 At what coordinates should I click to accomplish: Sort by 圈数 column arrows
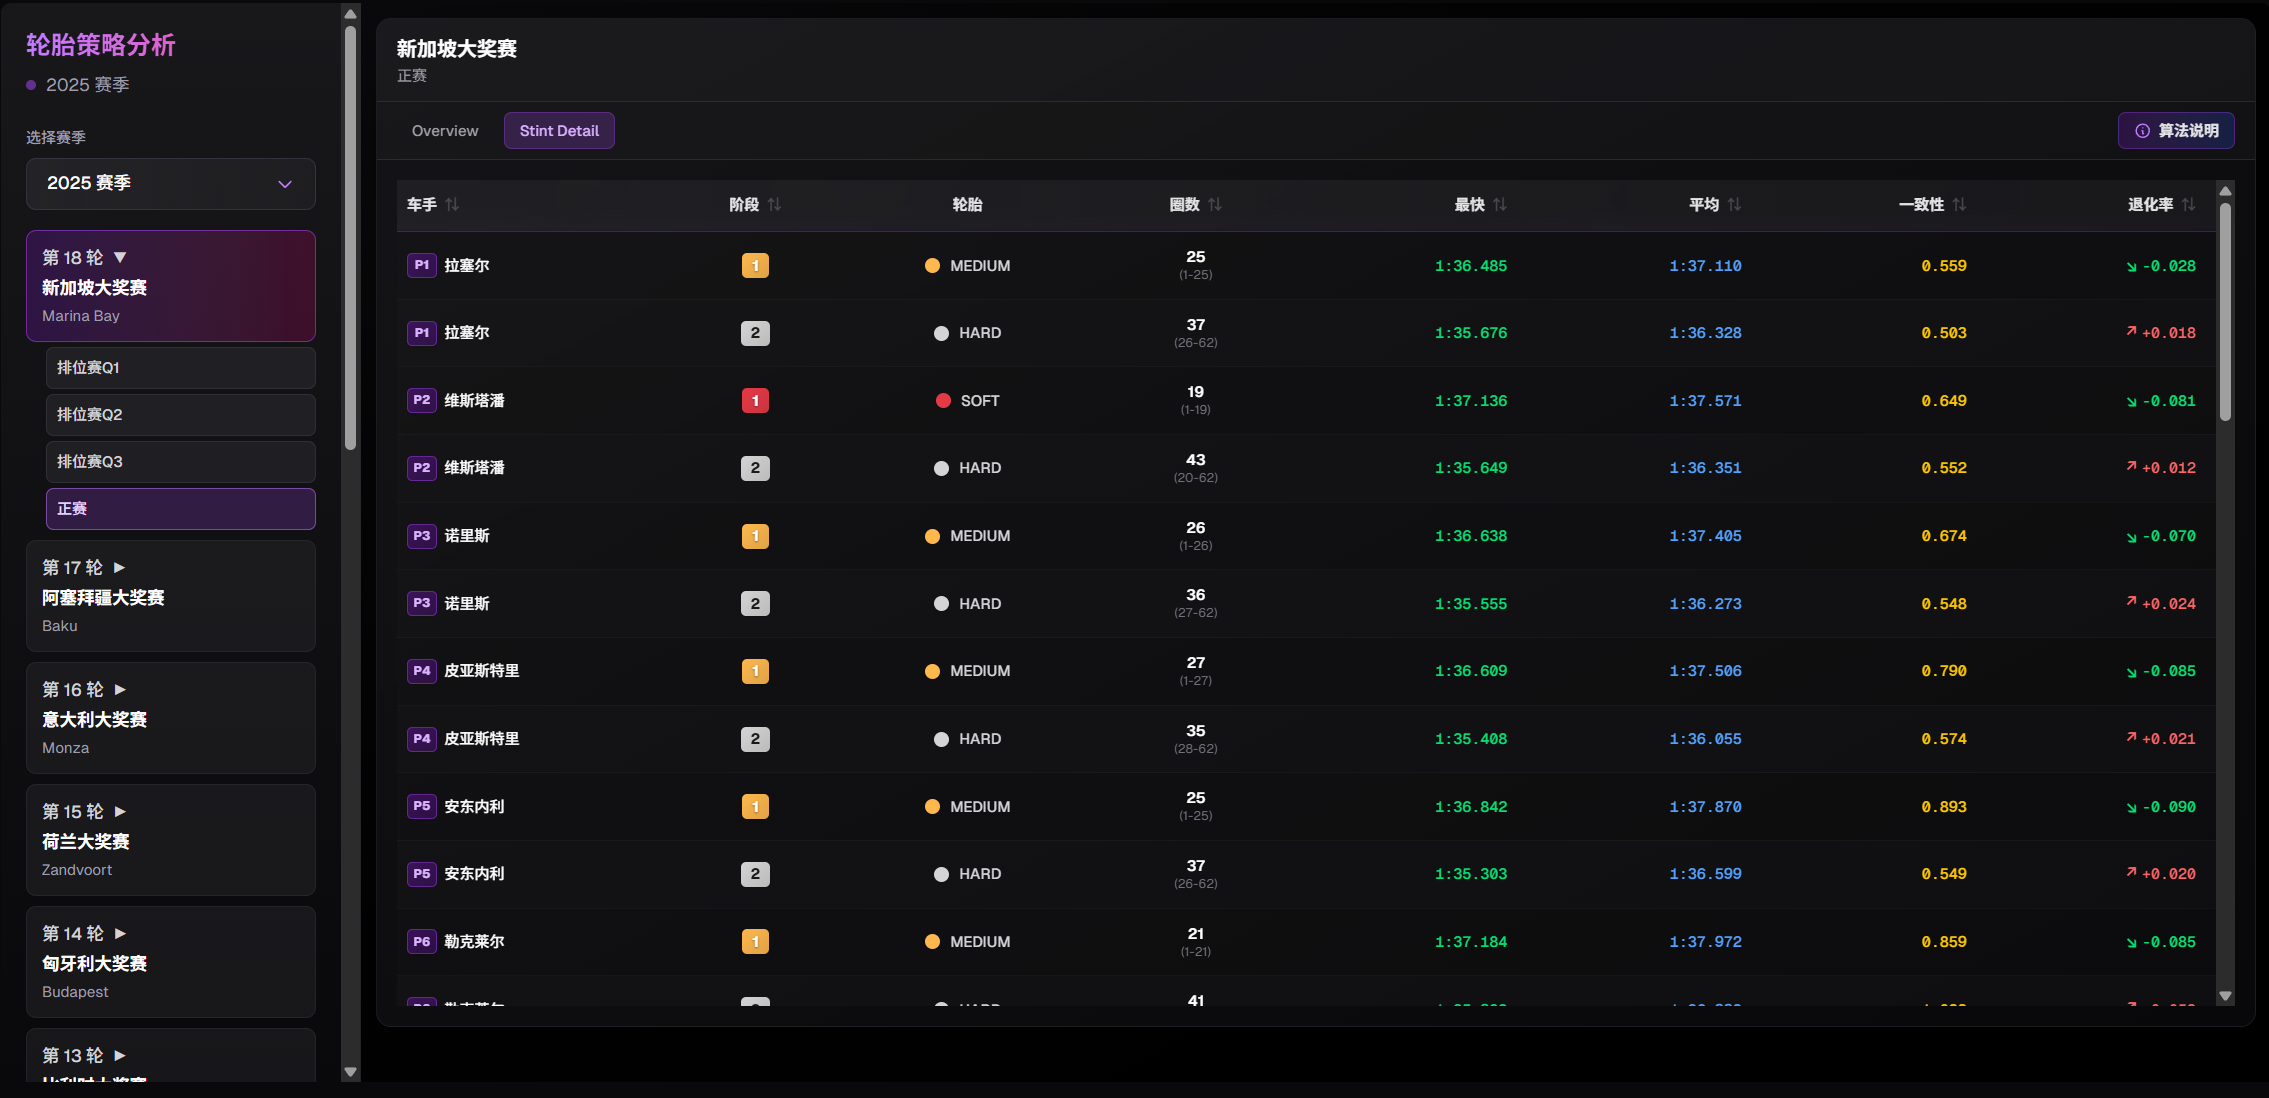coord(1214,205)
